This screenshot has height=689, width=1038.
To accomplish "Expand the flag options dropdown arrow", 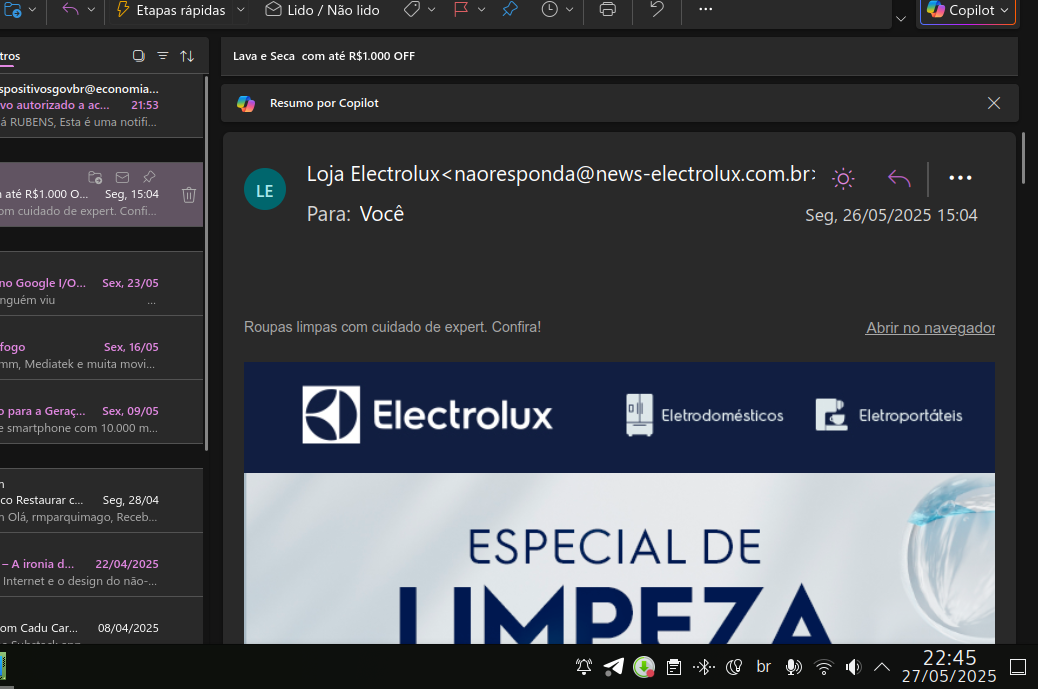I will tap(481, 10).
